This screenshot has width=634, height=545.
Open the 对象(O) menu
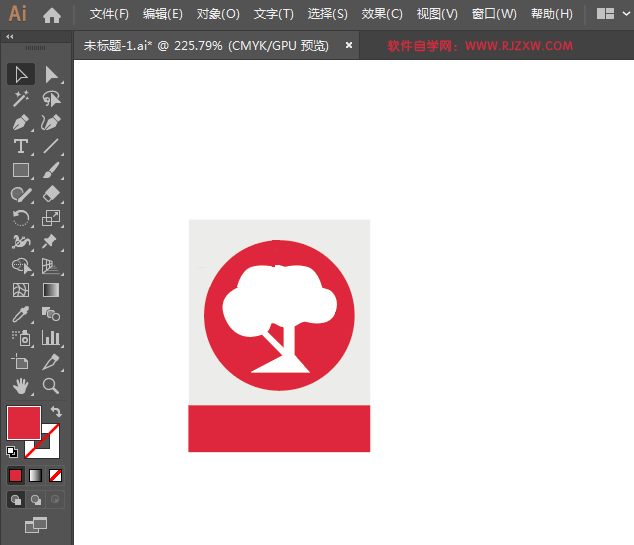218,14
